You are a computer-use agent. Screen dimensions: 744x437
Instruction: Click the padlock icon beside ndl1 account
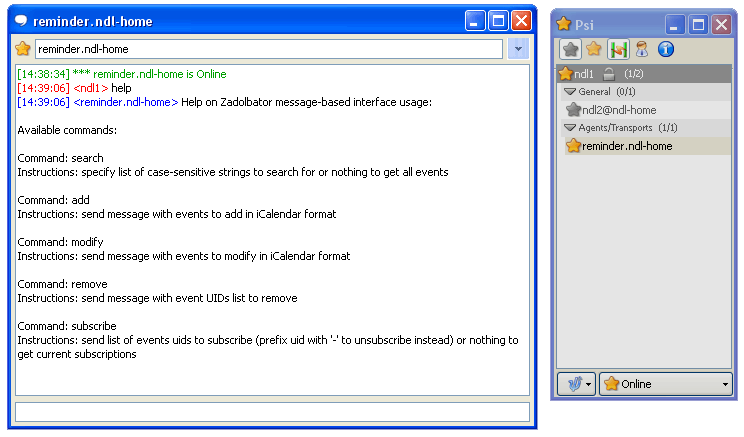609,74
